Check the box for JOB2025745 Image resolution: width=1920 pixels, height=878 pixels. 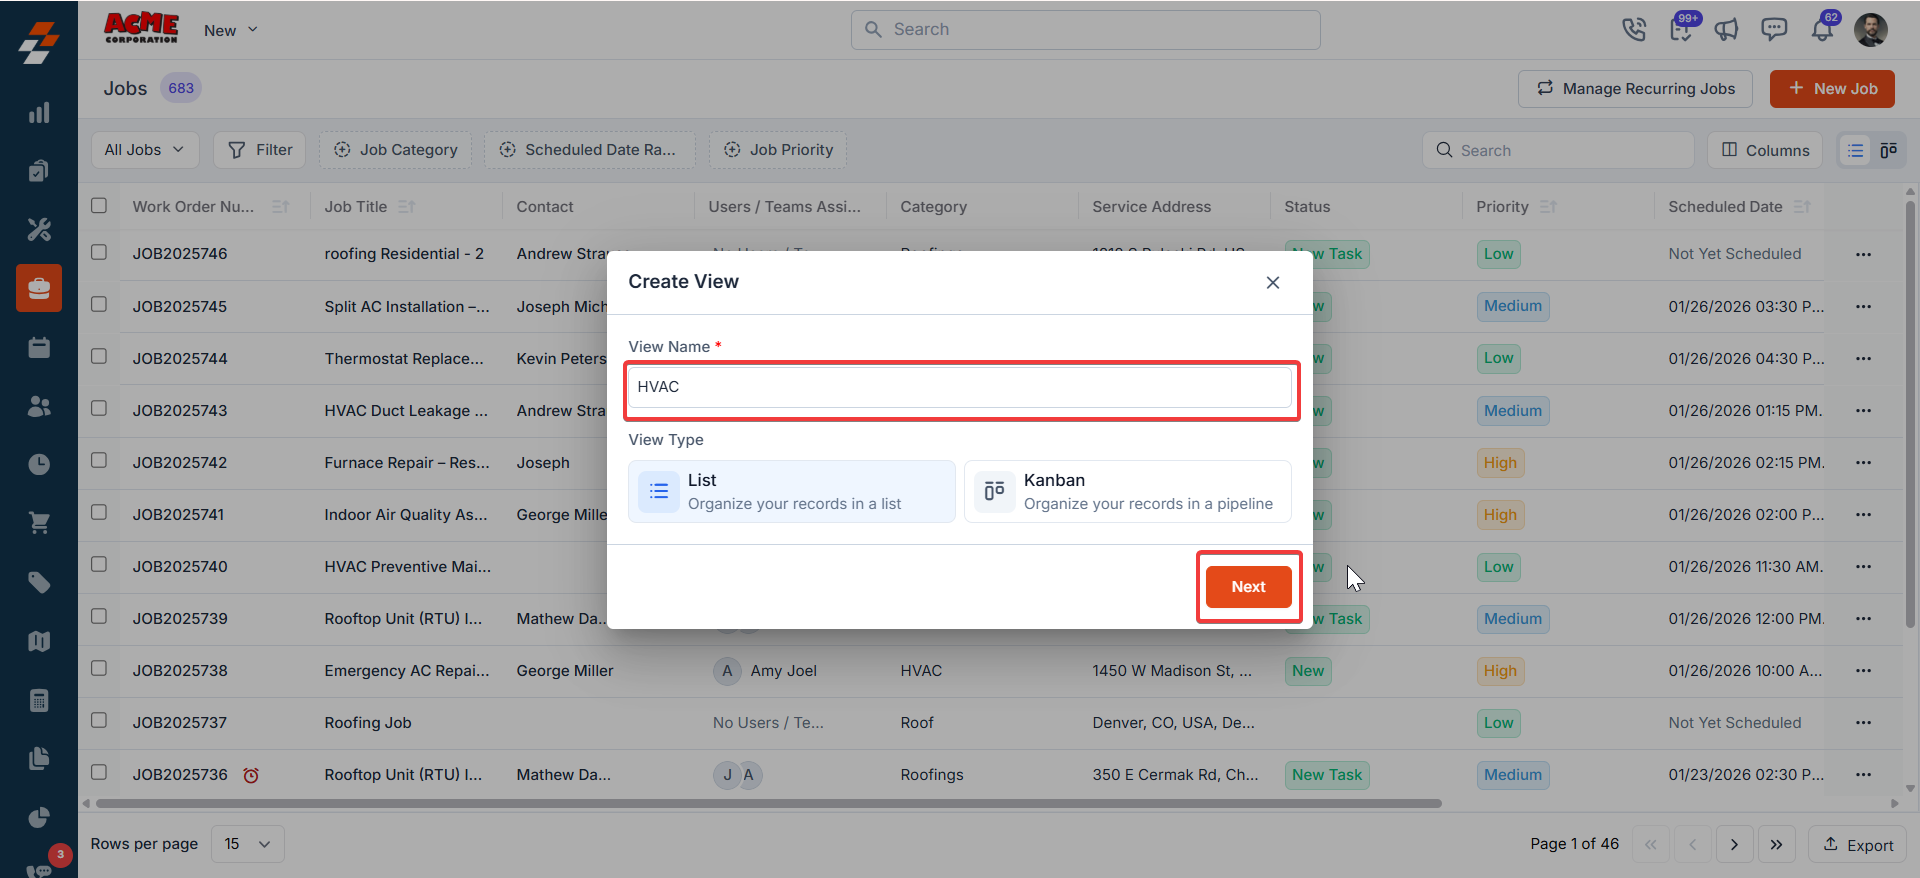[x=99, y=305]
